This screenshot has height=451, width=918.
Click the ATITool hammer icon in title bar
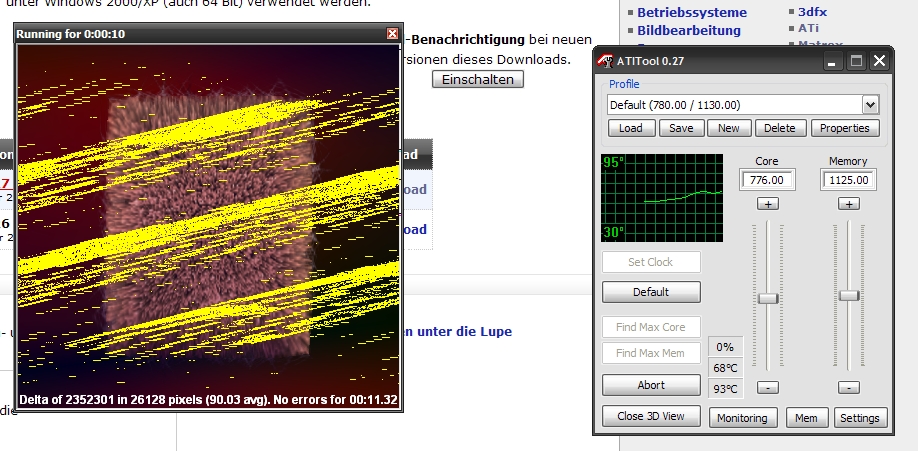point(605,61)
